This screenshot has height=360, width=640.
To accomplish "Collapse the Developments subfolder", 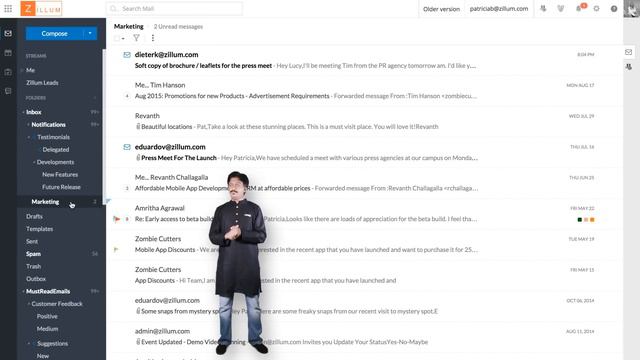I will 34,162.
